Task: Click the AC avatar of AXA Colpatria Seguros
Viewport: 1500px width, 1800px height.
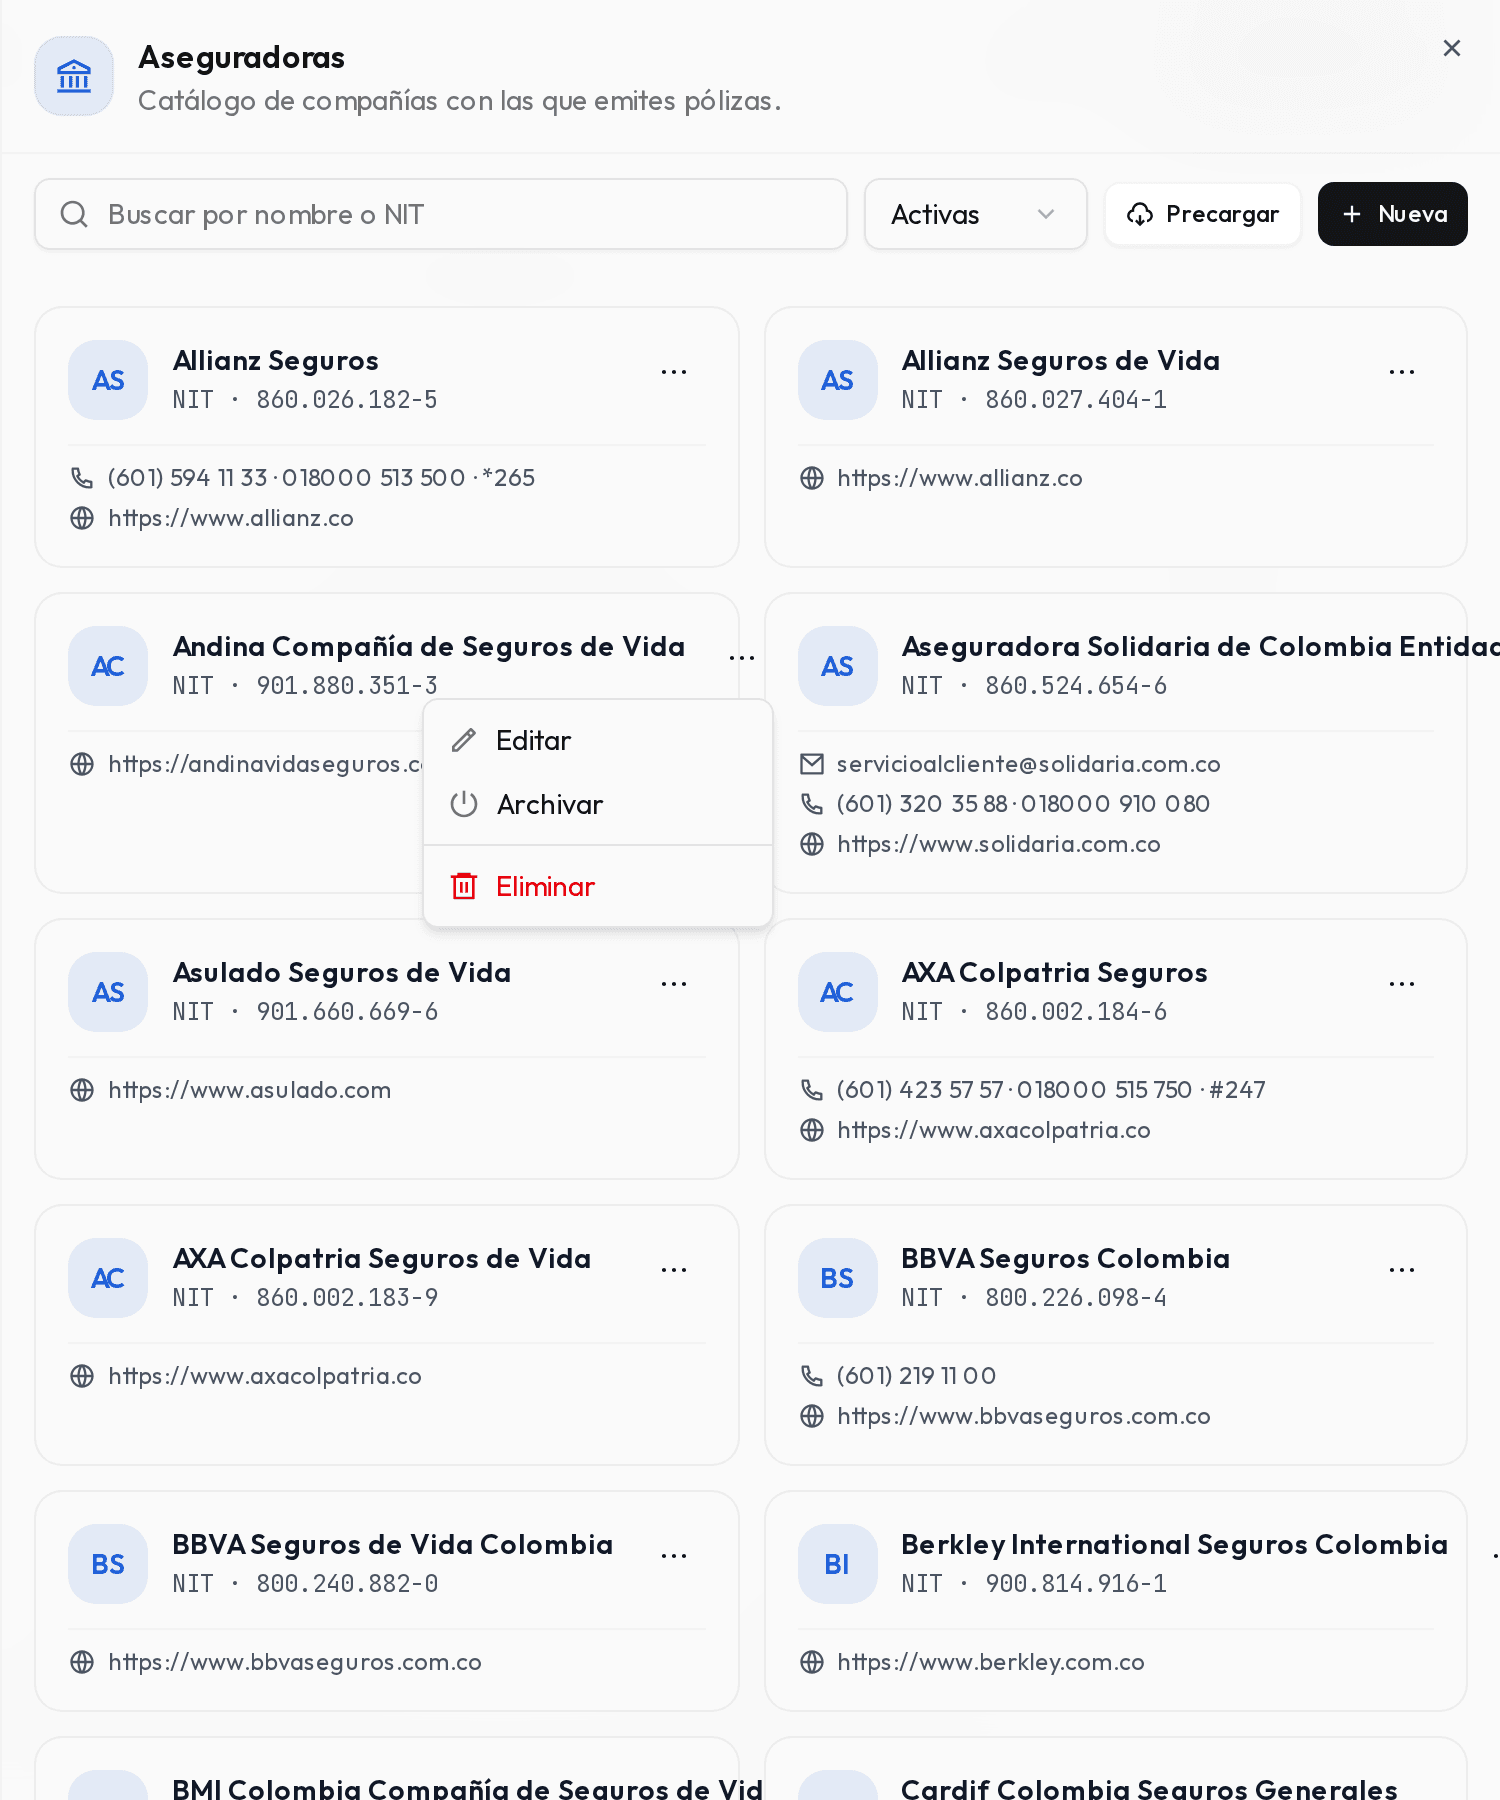Action: [838, 992]
